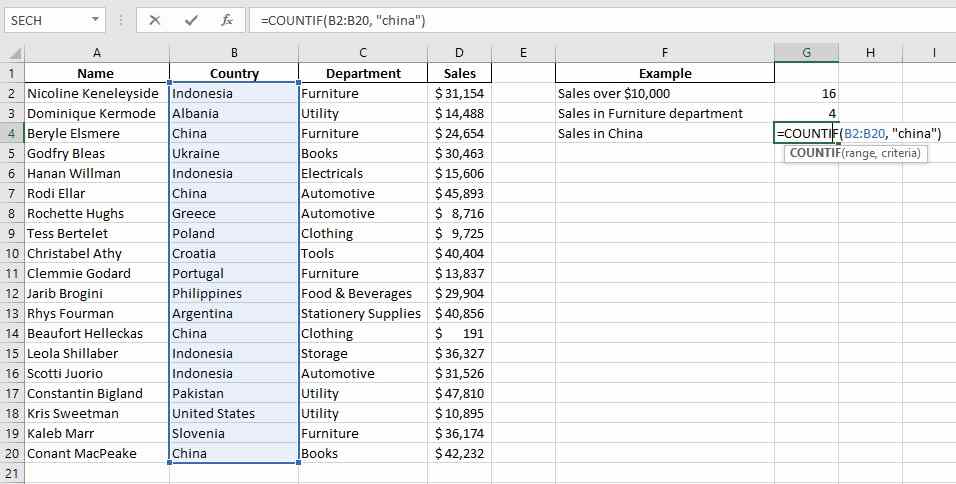Image resolution: width=956 pixels, height=484 pixels.
Task: Select column B header
Action: (x=234, y=53)
